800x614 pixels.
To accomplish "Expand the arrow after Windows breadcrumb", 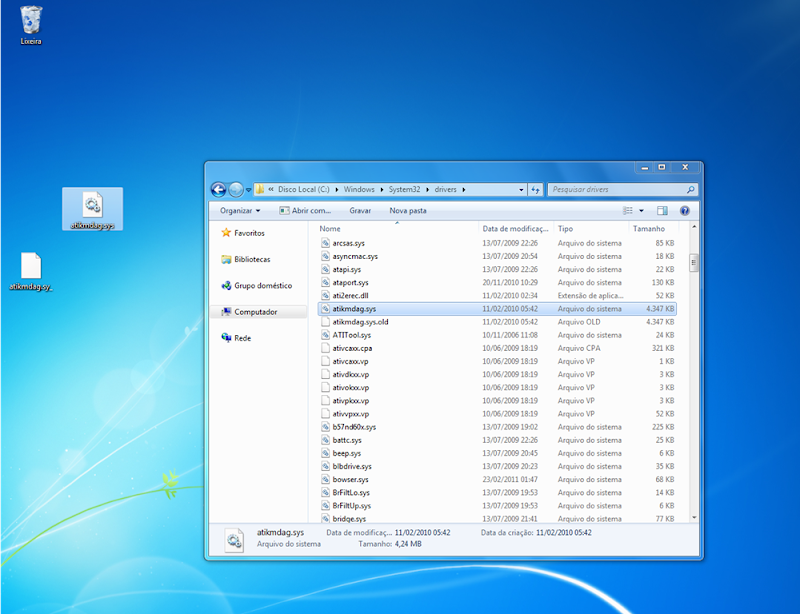I will [x=382, y=189].
